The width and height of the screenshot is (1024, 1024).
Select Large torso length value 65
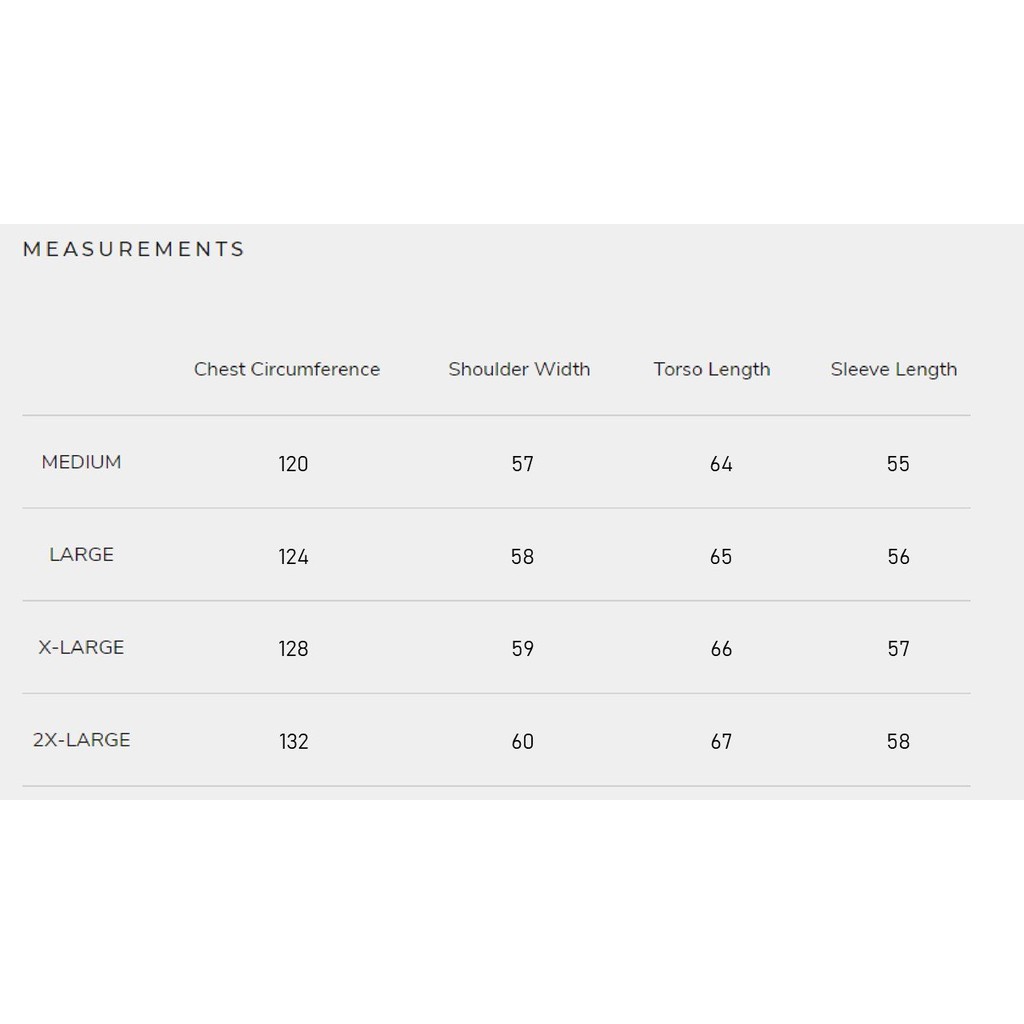[x=721, y=557]
